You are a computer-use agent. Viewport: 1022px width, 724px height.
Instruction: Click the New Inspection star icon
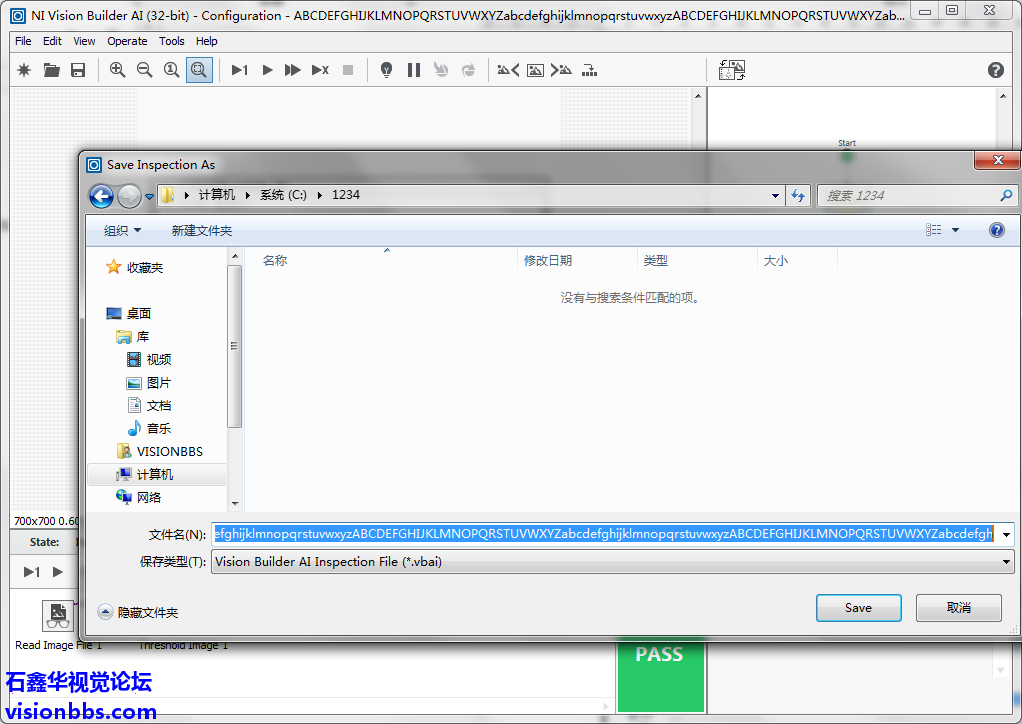(x=24, y=70)
